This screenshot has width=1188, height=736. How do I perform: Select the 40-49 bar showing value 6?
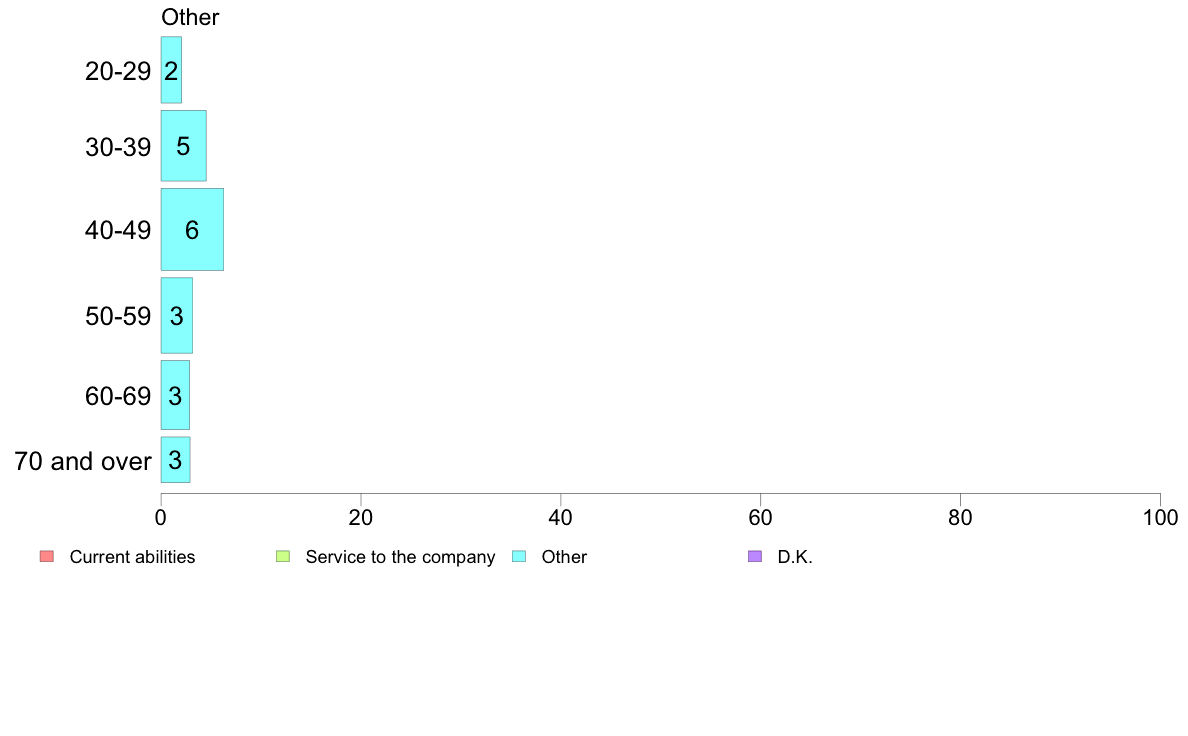tap(192, 229)
